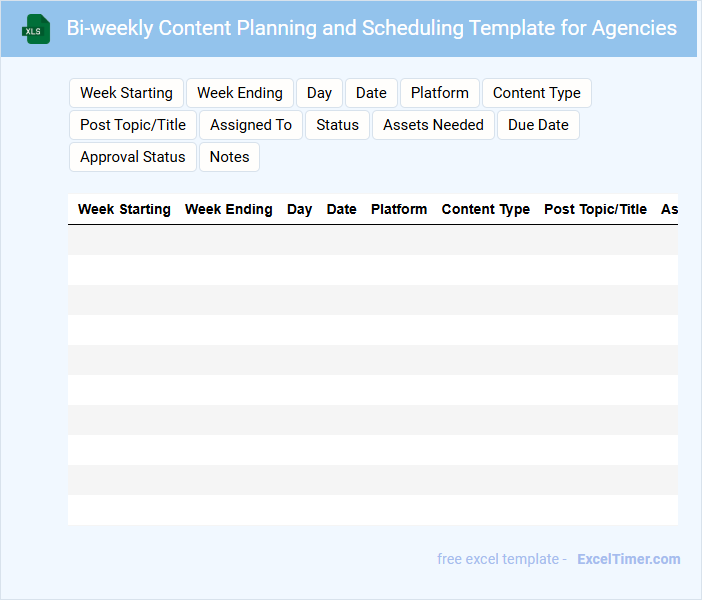This screenshot has height=600, width=702.
Task: Select the Week Ending tag
Action: 240,93
